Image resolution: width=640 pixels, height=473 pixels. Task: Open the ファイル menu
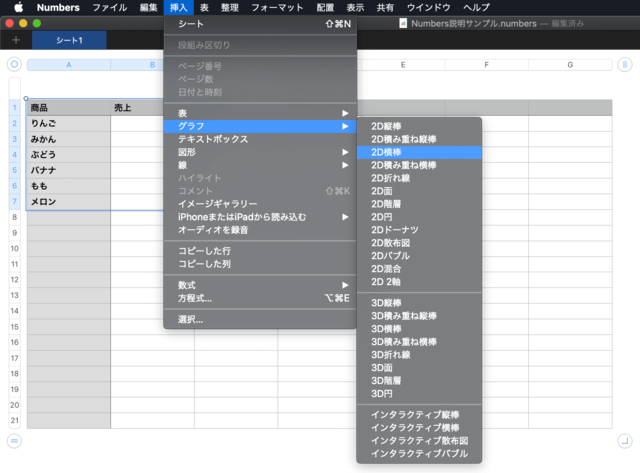click(110, 7)
